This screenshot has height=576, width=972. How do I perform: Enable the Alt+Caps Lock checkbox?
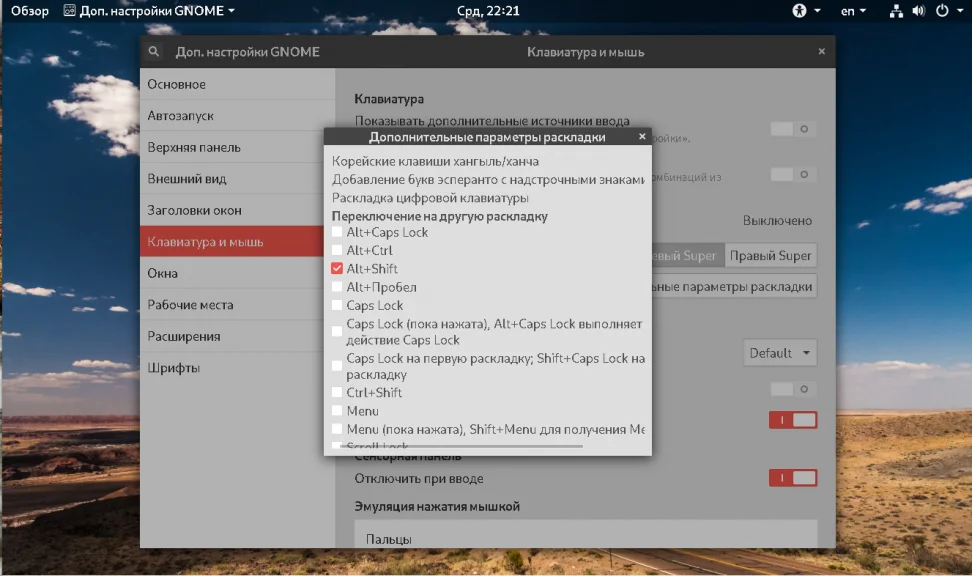(337, 232)
